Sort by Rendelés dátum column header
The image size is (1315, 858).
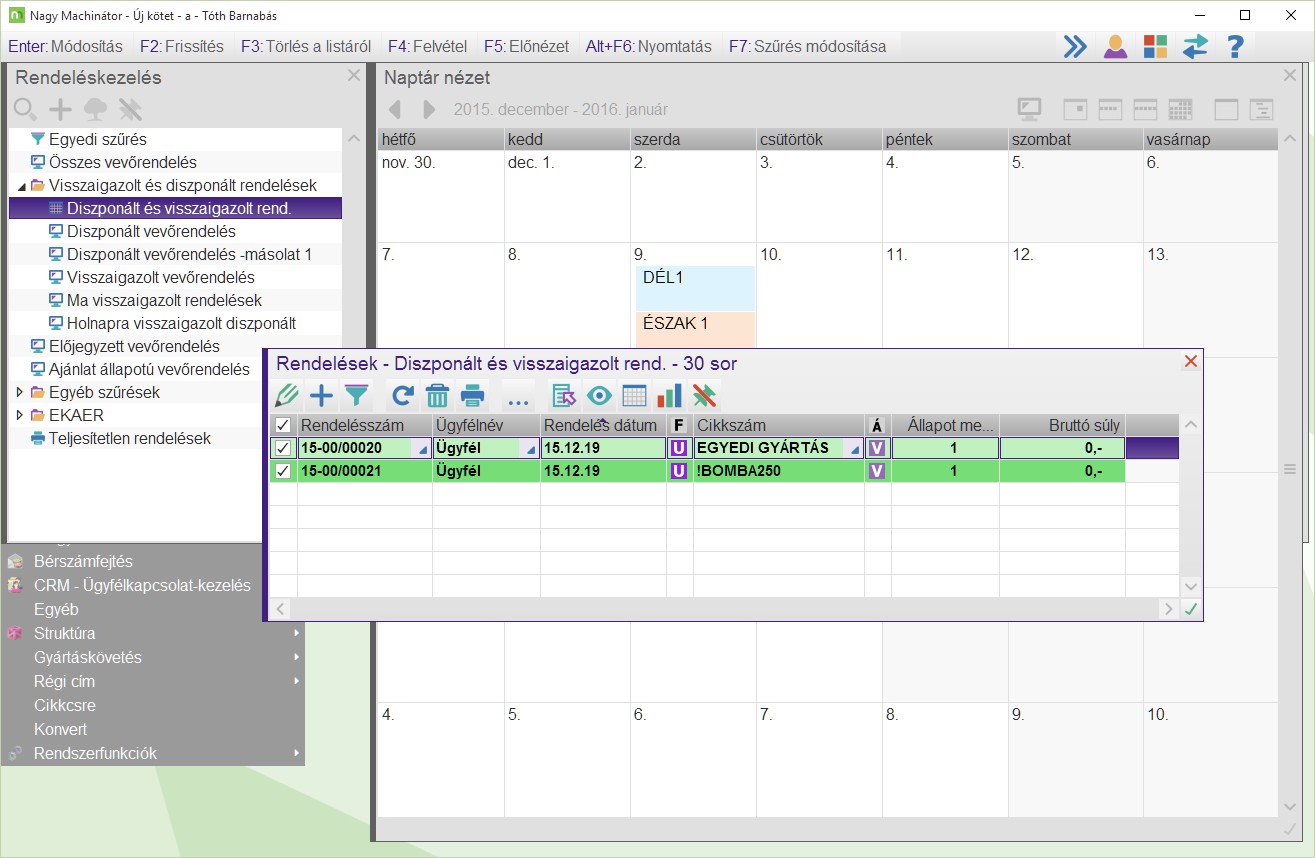pos(603,426)
